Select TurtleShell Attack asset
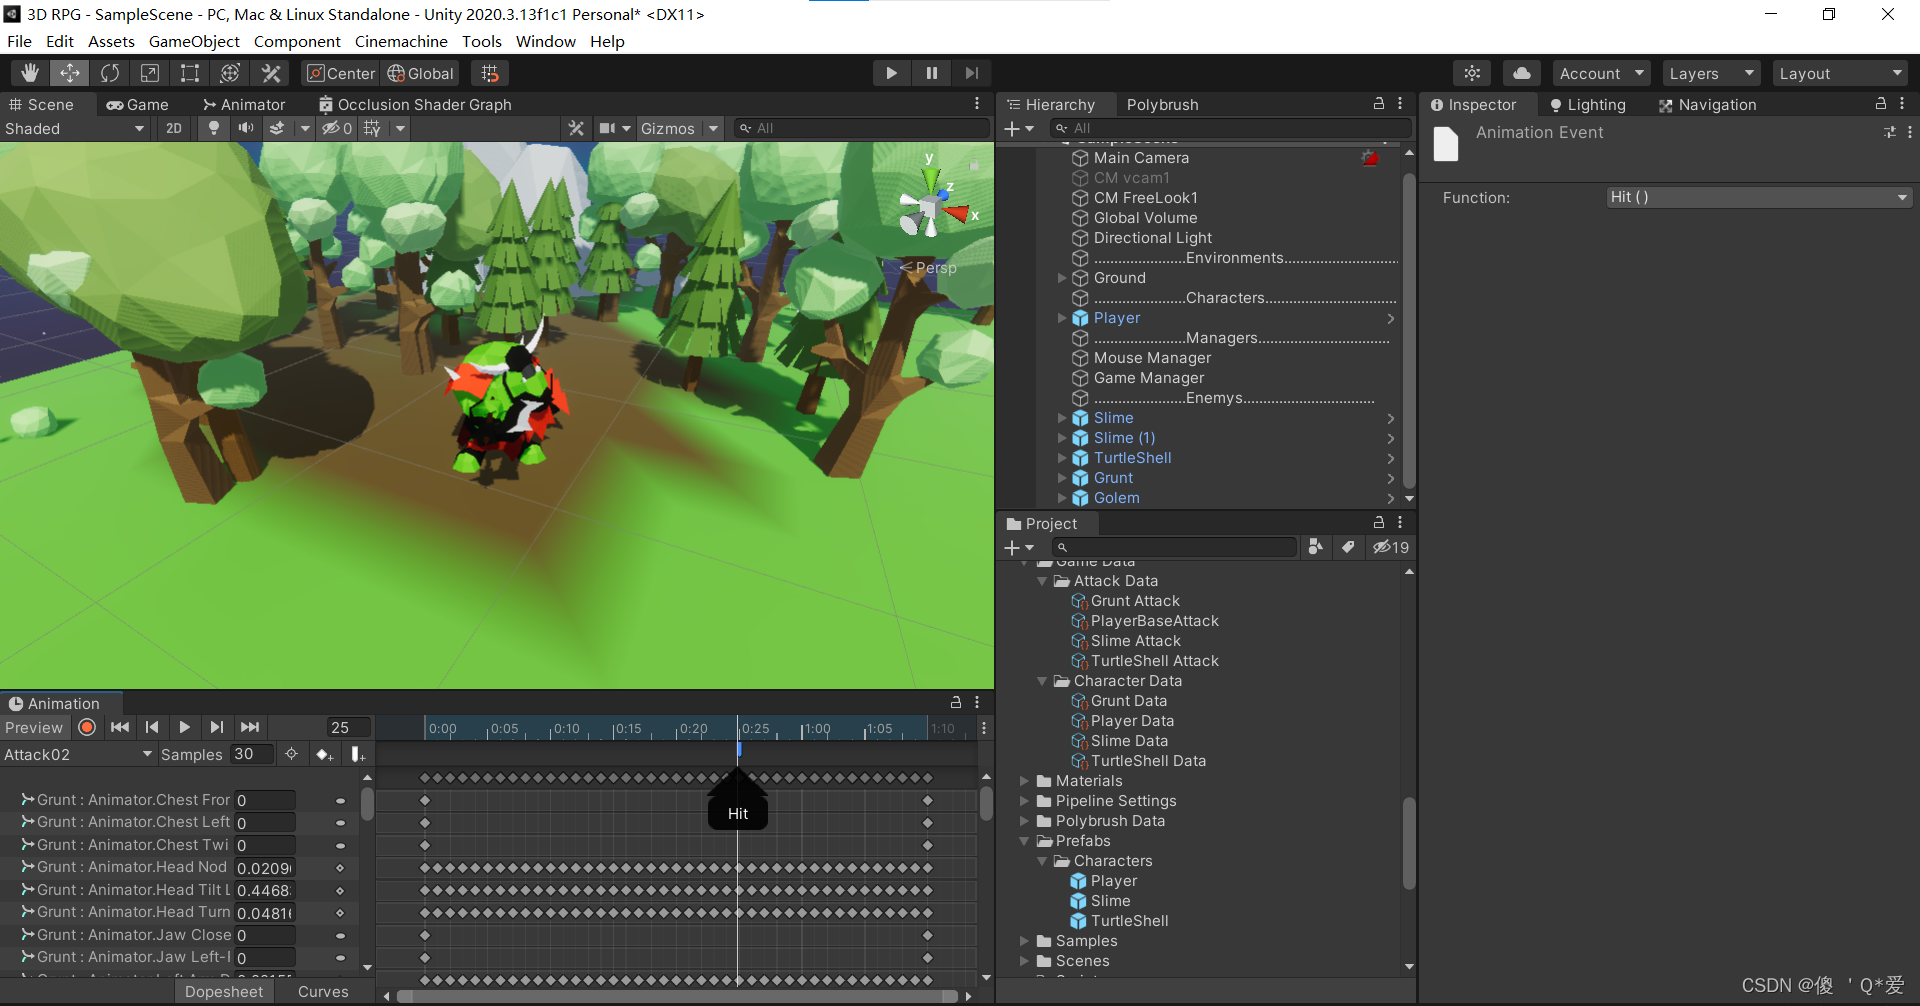This screenshot has width=1920, height=1006. (x=1154, y=661)
